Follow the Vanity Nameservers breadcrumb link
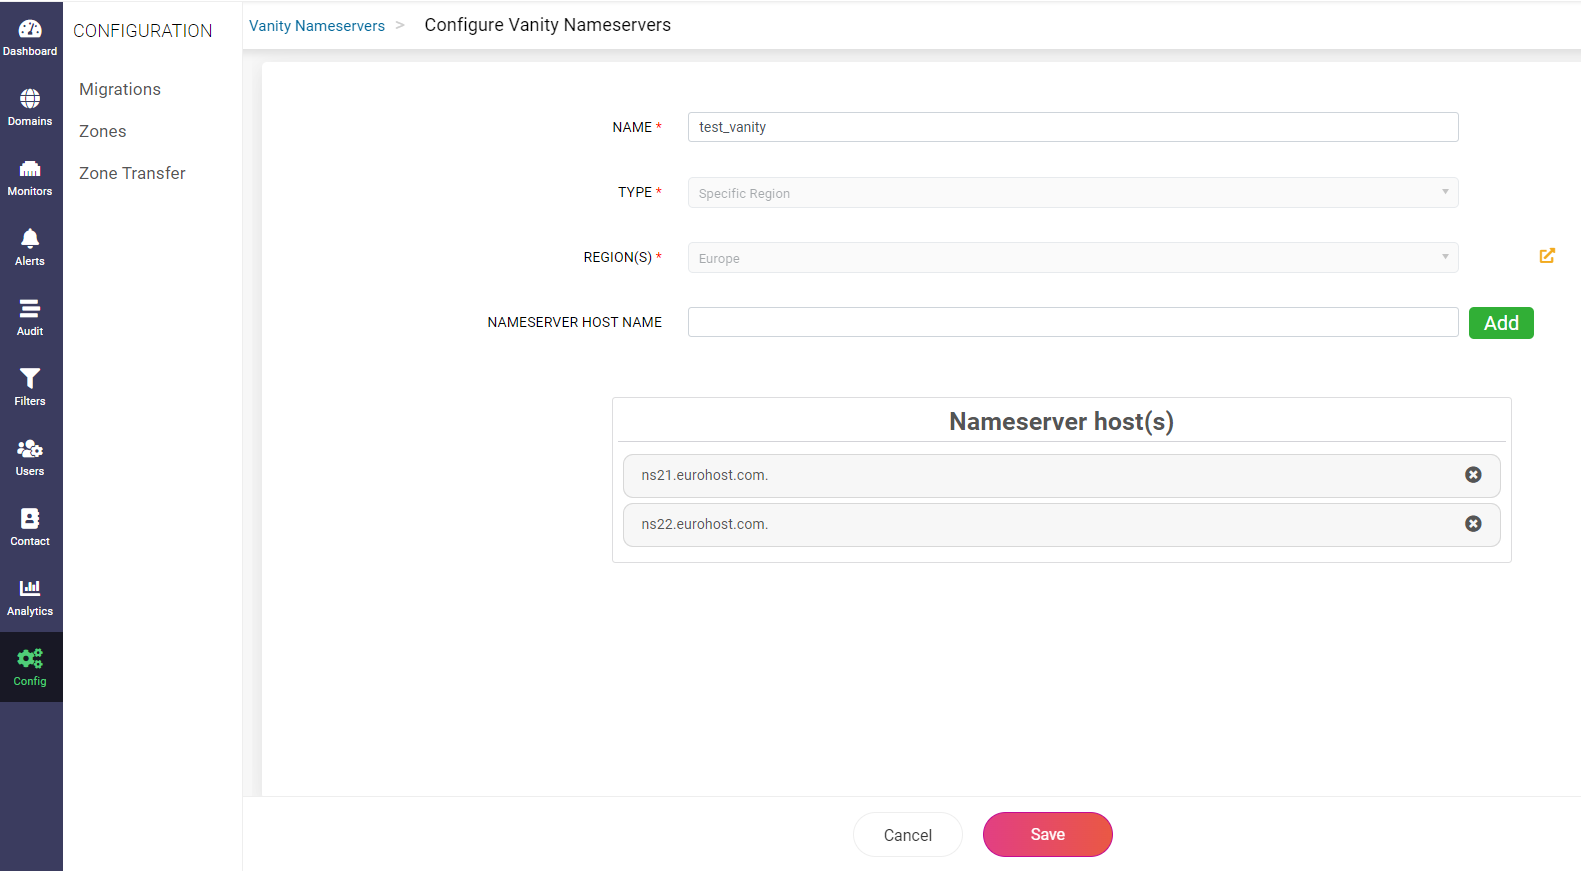The width and height of the screenshot is (1581, 871). pyautogui.click(x=316, y=26)
